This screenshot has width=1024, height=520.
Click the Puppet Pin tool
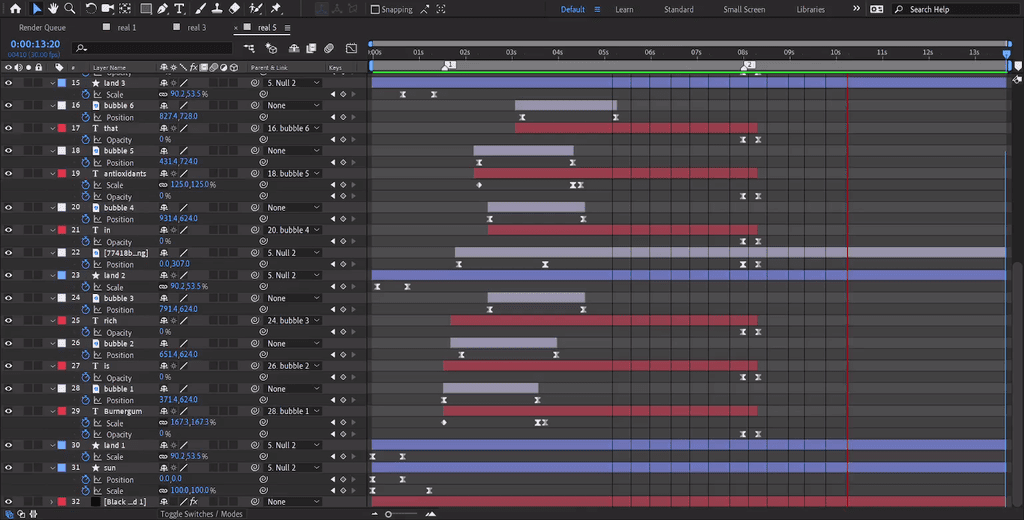(x=275, y=9)
